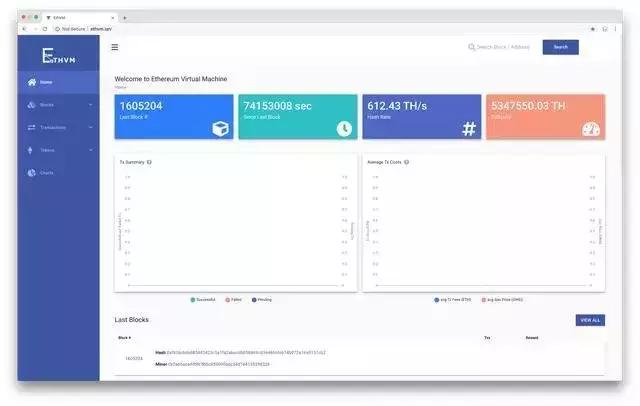The width and height of the screenshot is (640, 406).
Task: Expand the Tokens submenu chevron
Action: (x=90, y=150)
